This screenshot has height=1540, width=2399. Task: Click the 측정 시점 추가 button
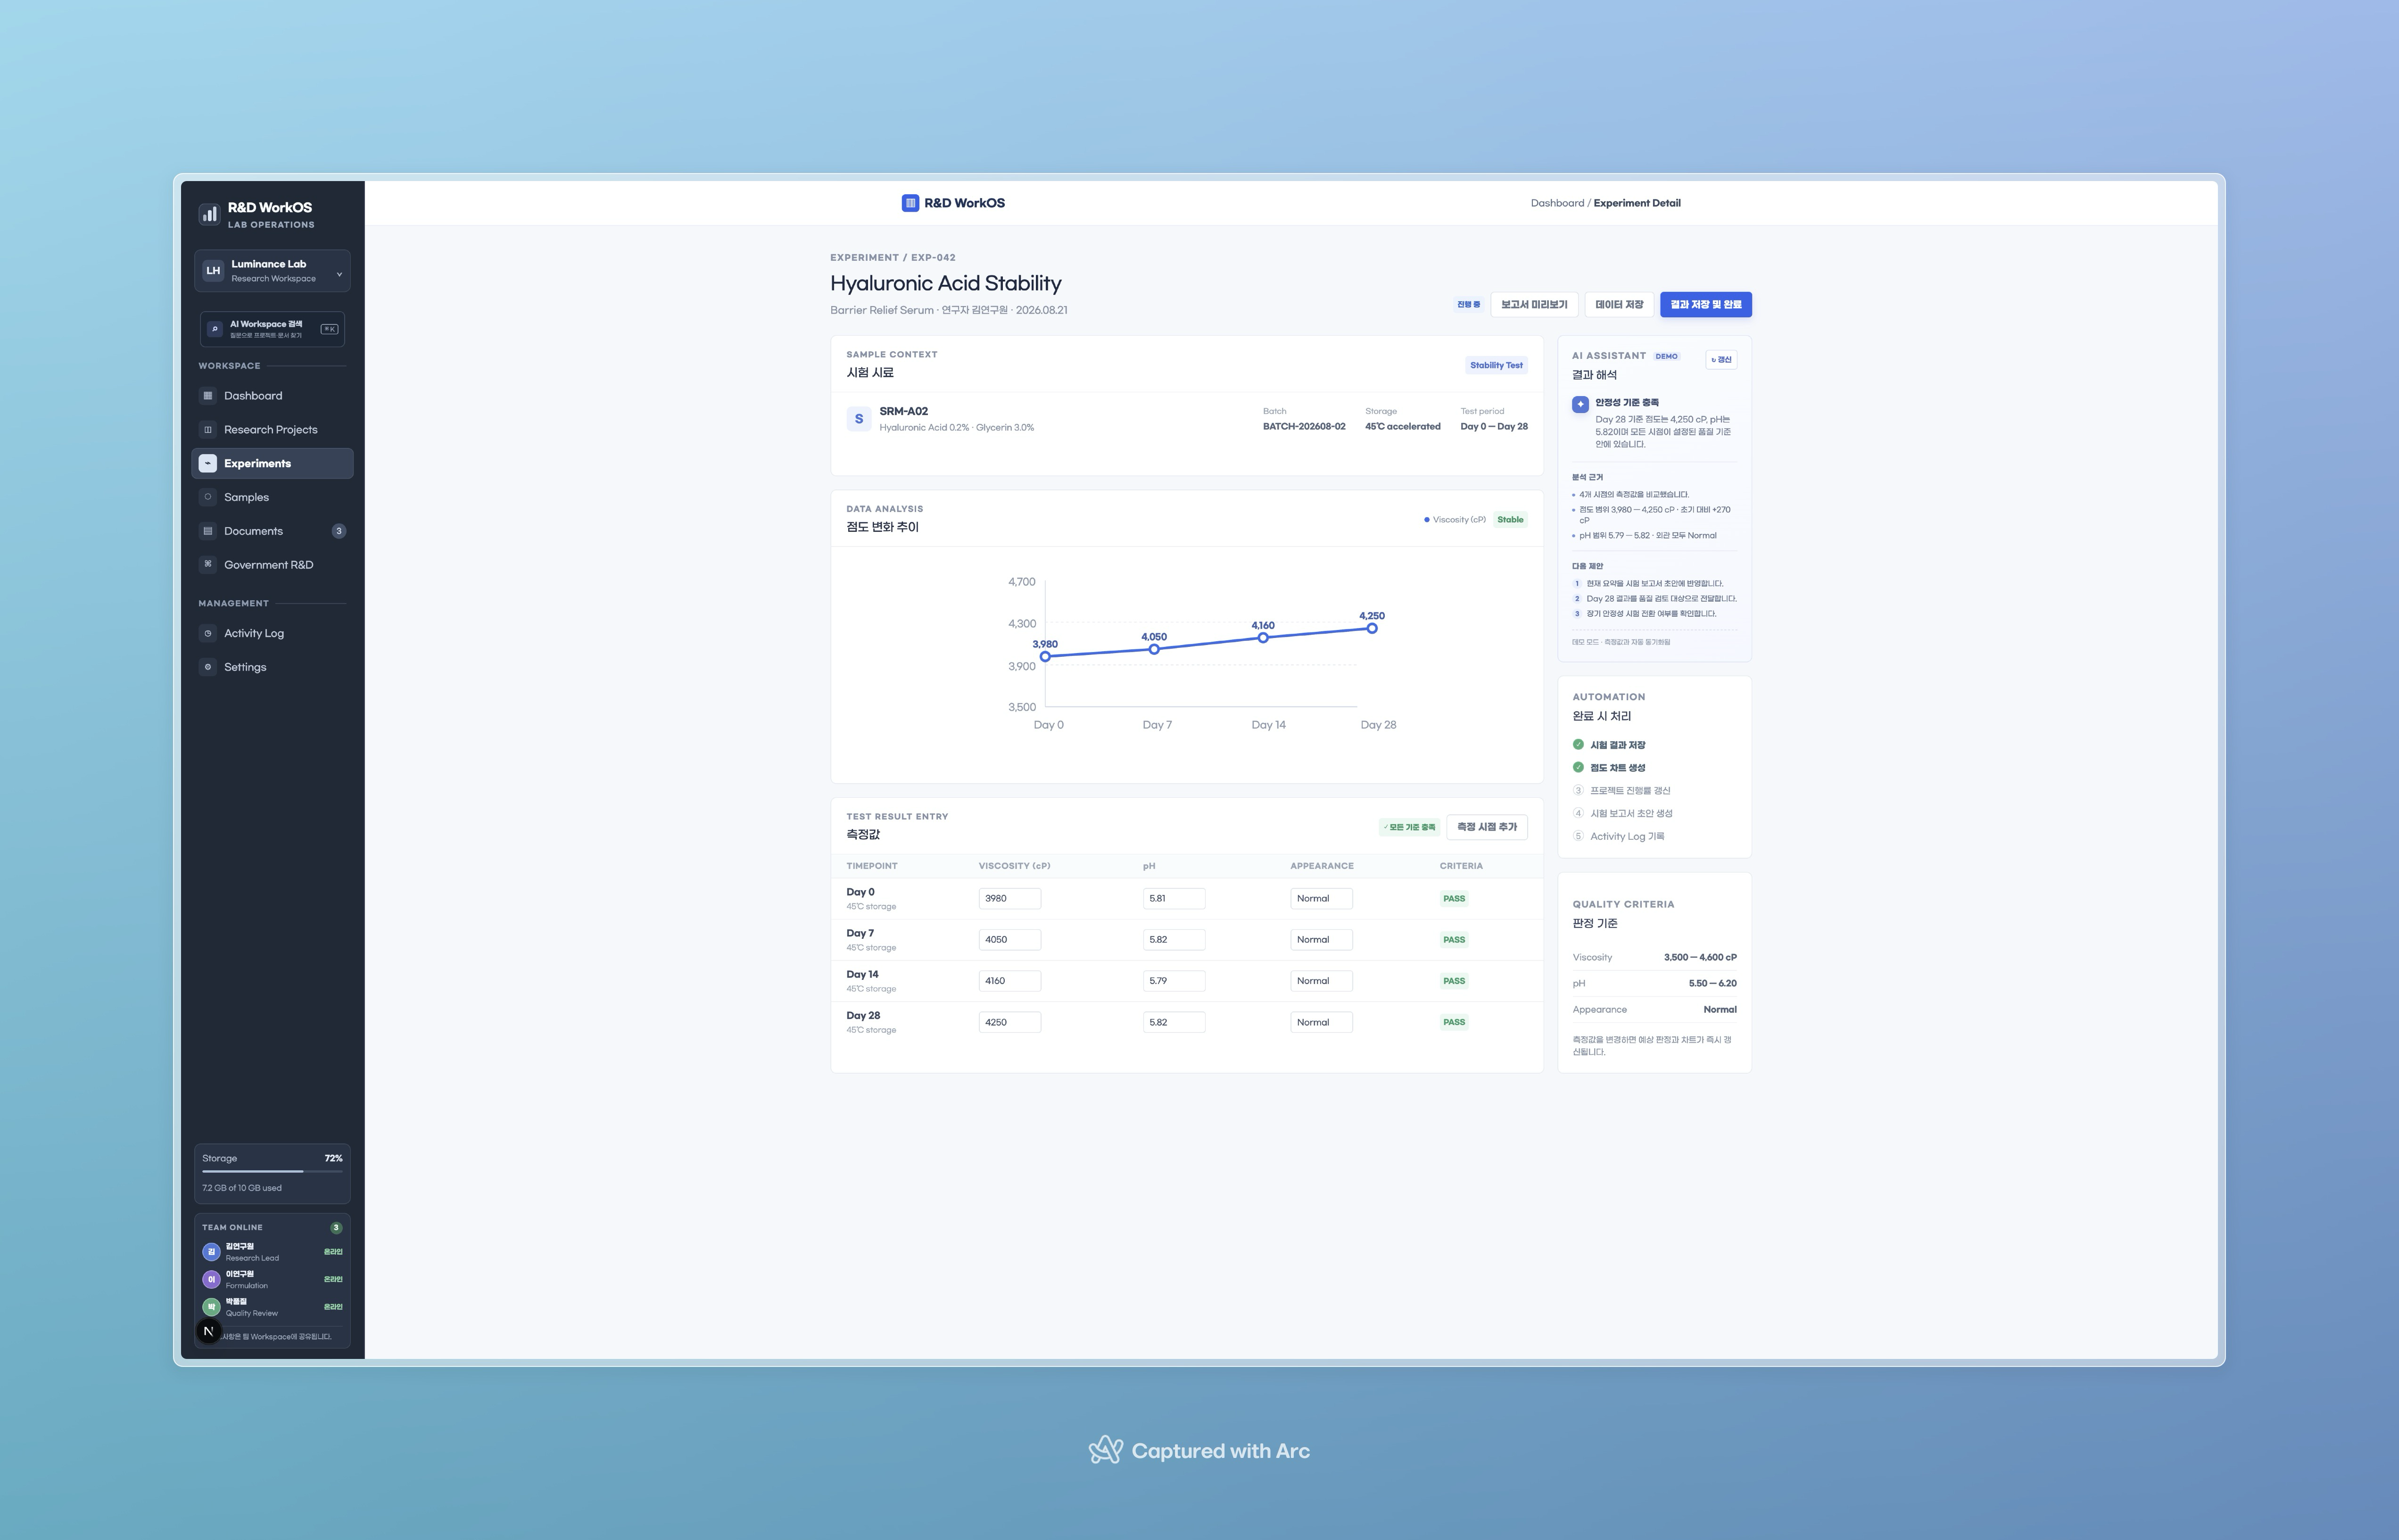1487,827
